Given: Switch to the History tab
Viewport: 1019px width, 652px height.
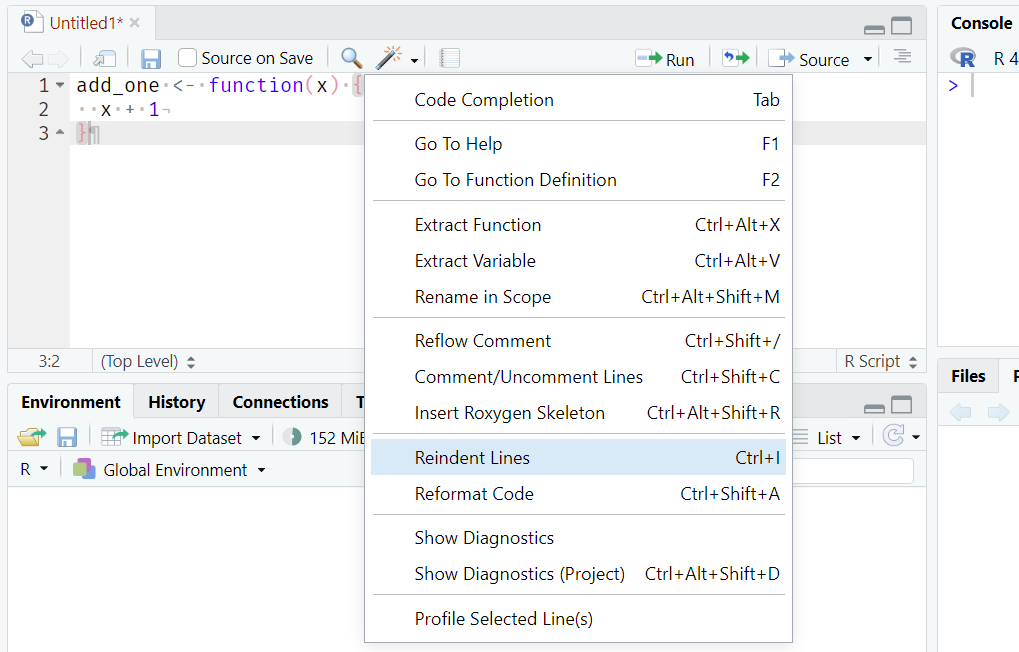Looking at the screenshot, I should coord(176,402).
